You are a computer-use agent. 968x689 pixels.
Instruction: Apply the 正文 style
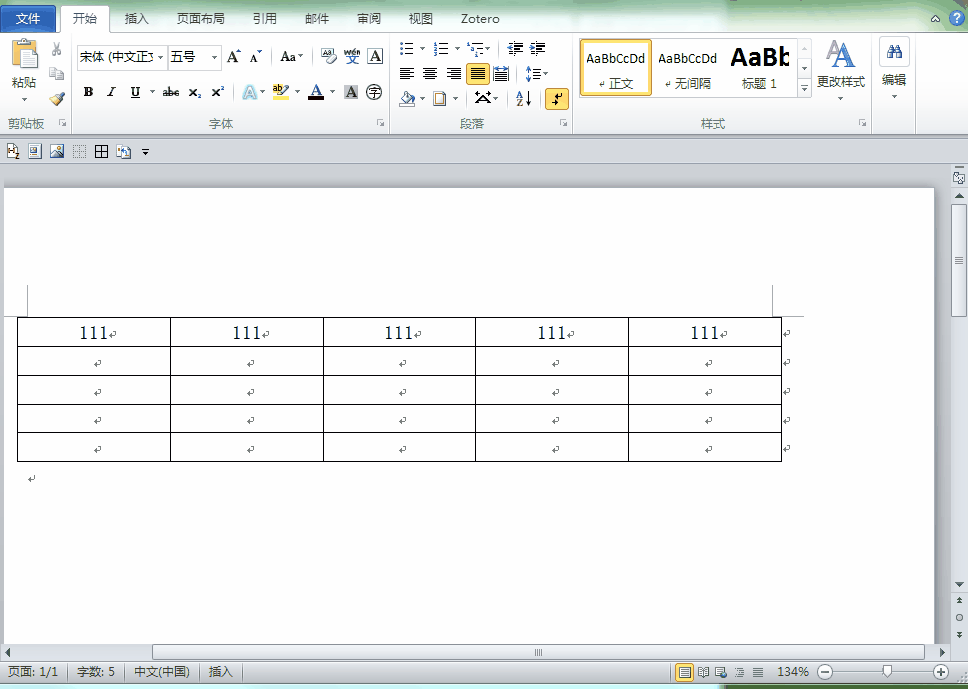click(x=615, y=68)
